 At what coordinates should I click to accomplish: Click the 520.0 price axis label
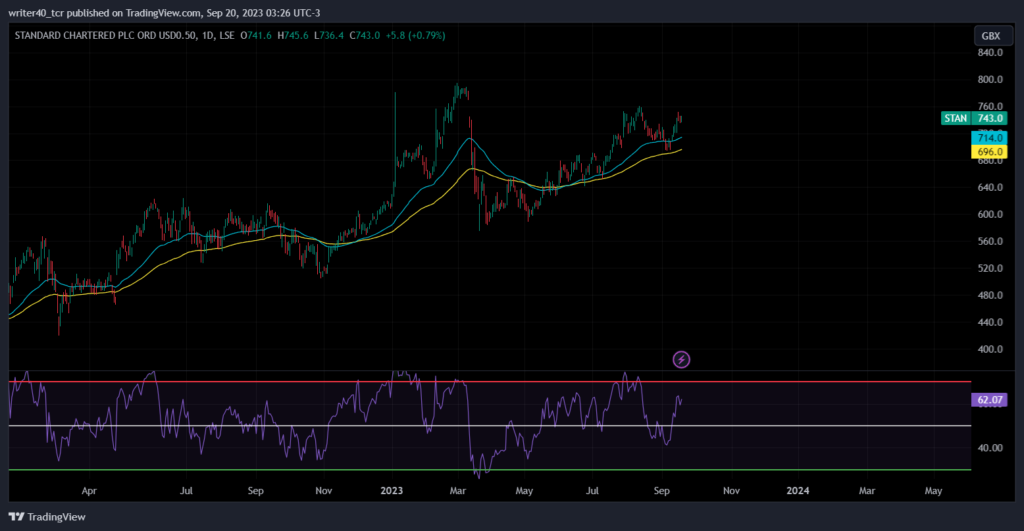[990, 268]
